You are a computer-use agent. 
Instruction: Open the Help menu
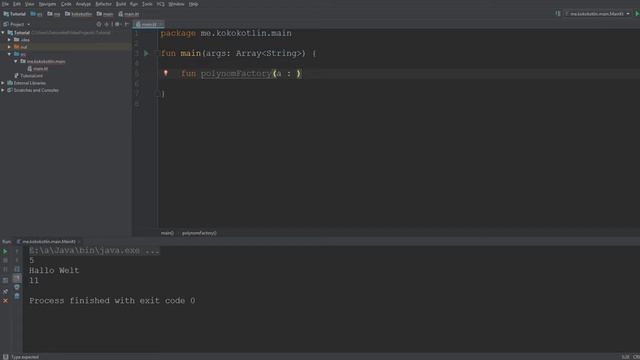click(193, 4)
